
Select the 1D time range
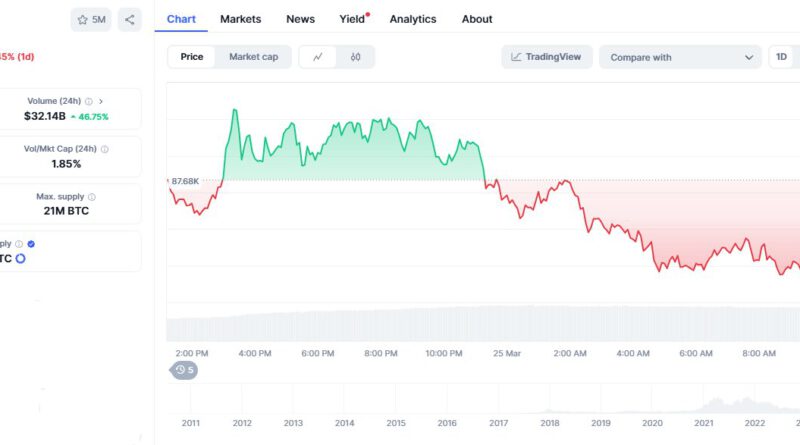781,57
